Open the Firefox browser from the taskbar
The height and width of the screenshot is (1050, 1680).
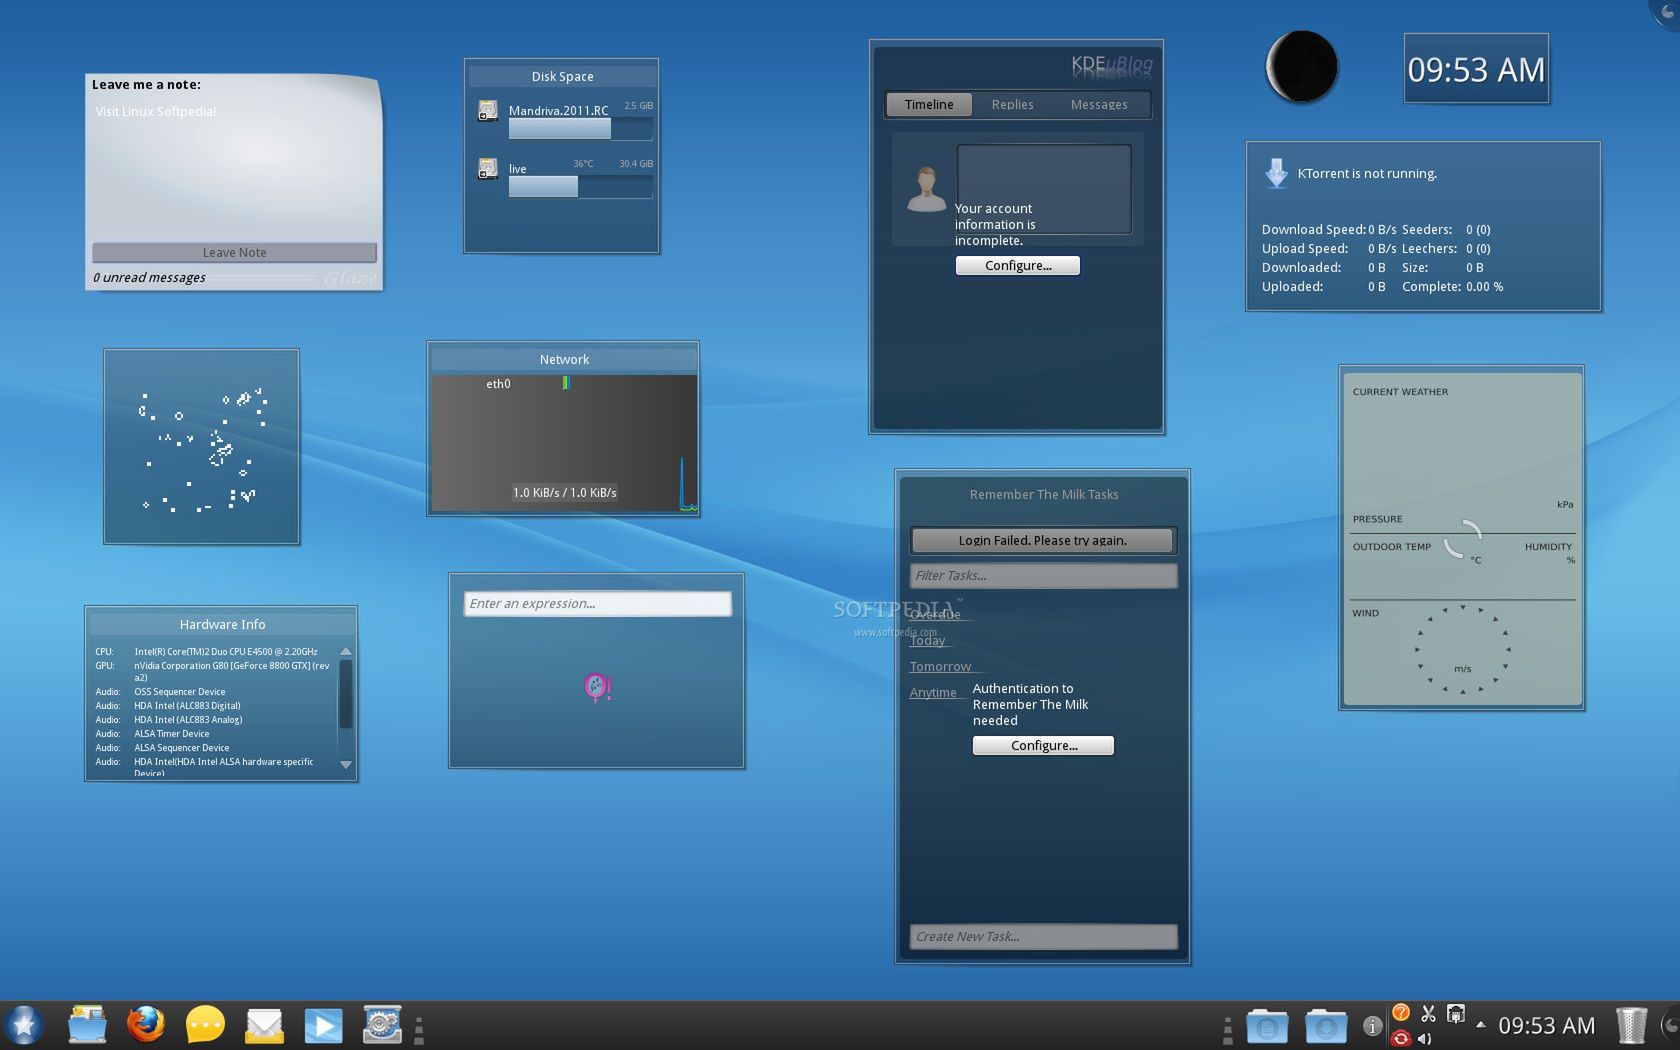coord(146,1025)
